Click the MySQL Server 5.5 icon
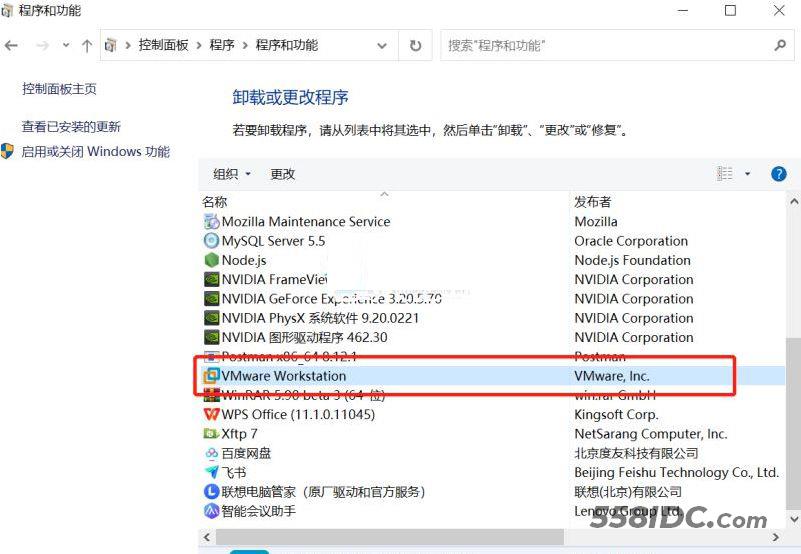801x554 pixels. [211, 241]
